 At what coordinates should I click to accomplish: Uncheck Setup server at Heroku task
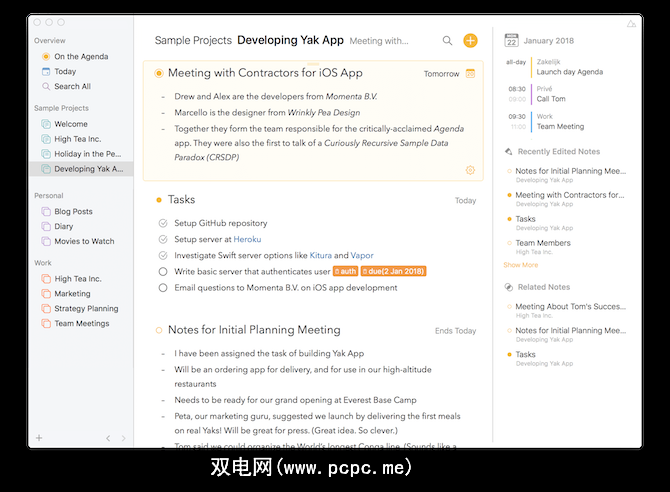[163, 239]
